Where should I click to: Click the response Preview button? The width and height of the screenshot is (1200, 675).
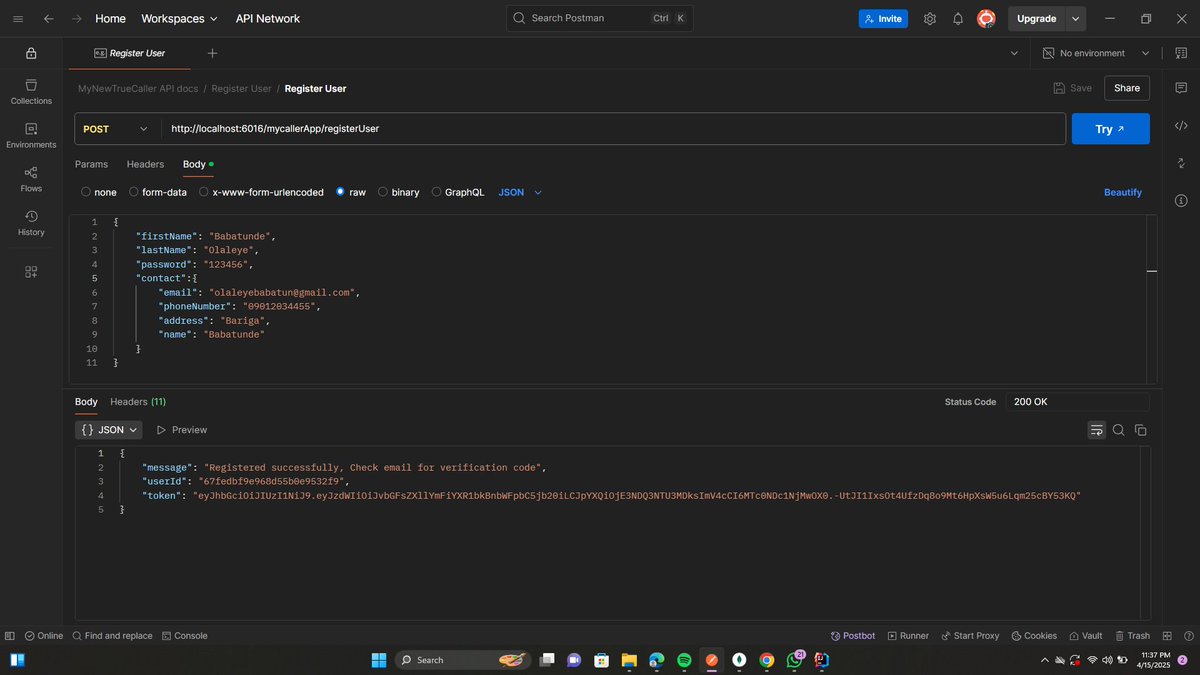point(181,430)
